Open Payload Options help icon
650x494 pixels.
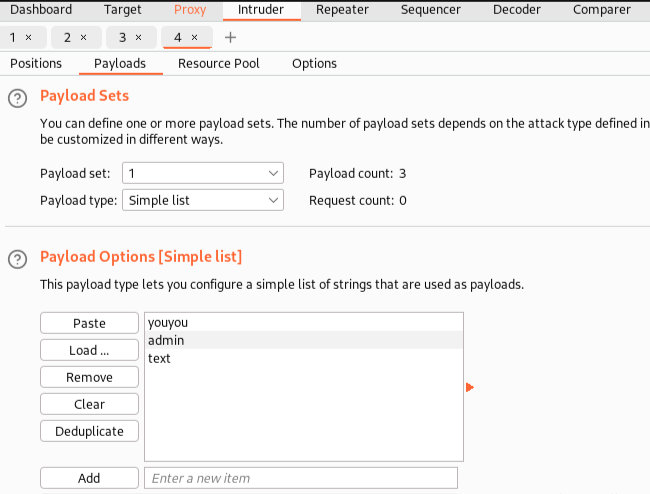(17, 259)
